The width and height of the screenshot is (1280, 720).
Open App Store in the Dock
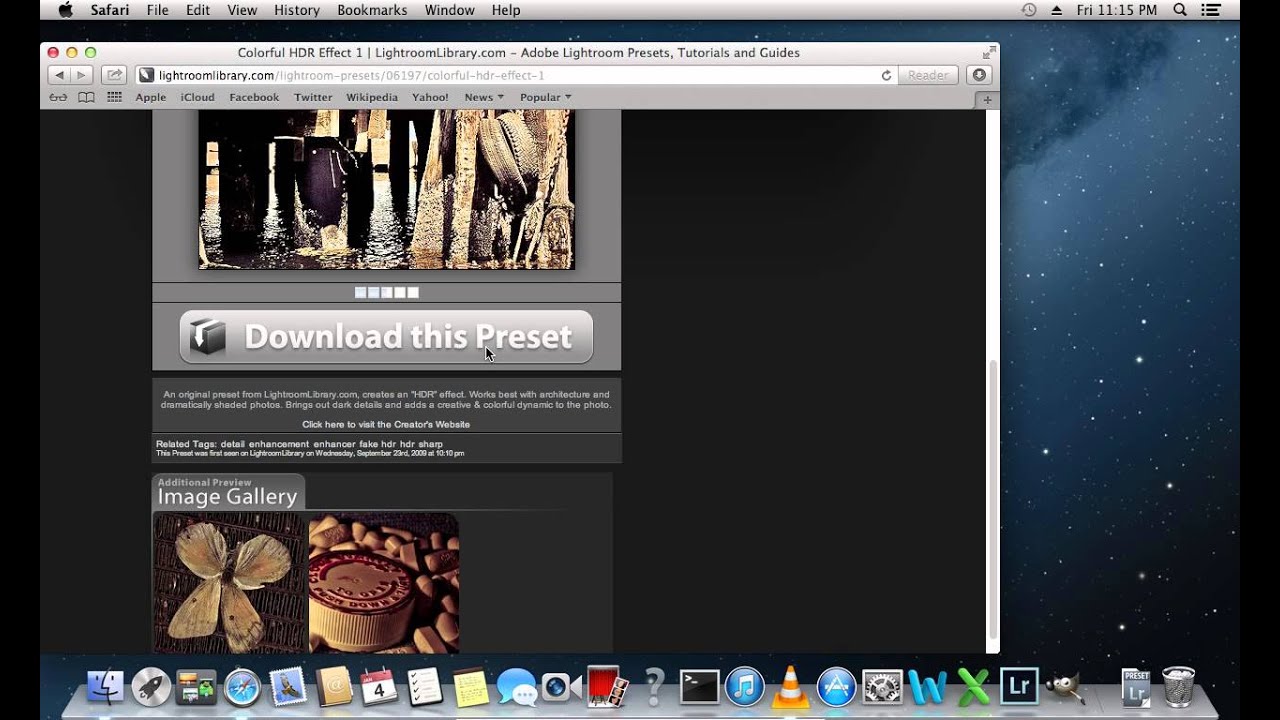tap(836, 687)
